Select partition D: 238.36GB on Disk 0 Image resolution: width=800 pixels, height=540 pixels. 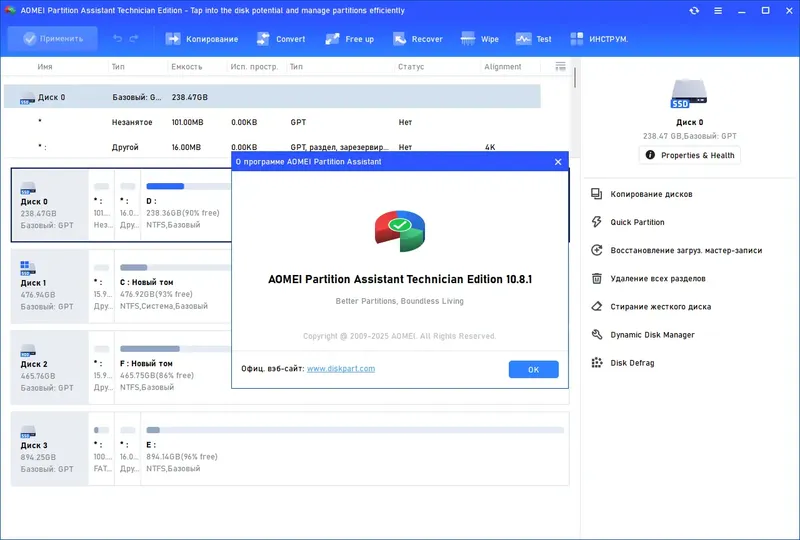tap(187, 205)
